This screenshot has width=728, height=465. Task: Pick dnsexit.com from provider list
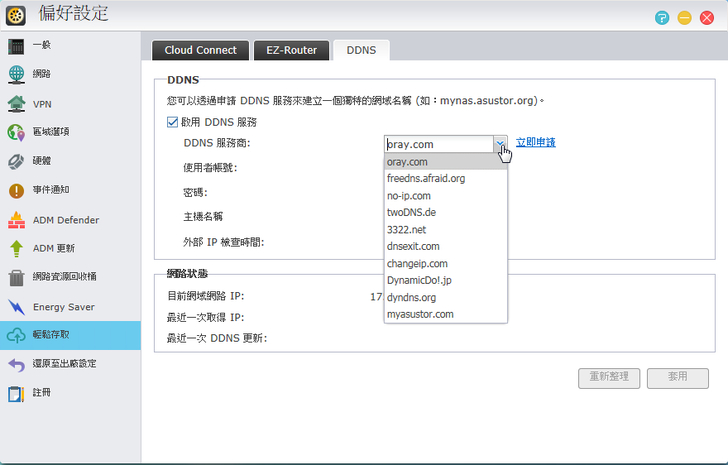pos(446,246)
